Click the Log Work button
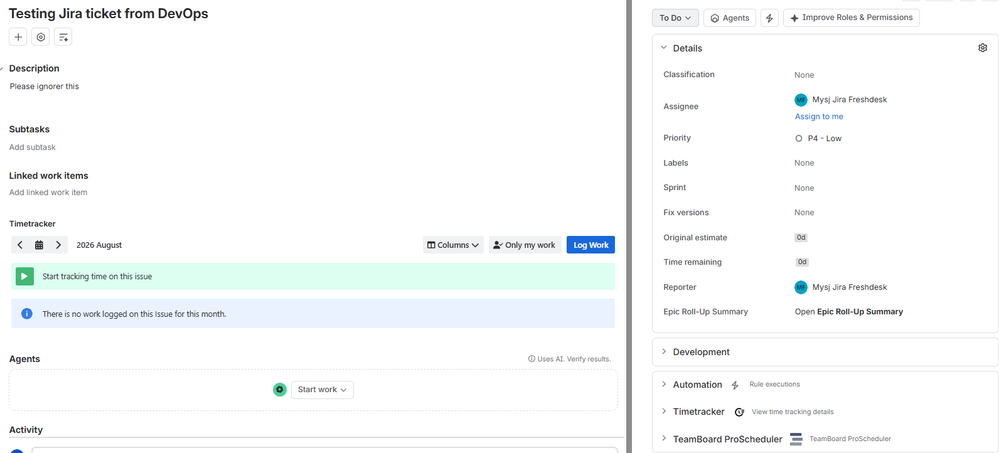Screen dimensions: 999x453 point(591,245)
